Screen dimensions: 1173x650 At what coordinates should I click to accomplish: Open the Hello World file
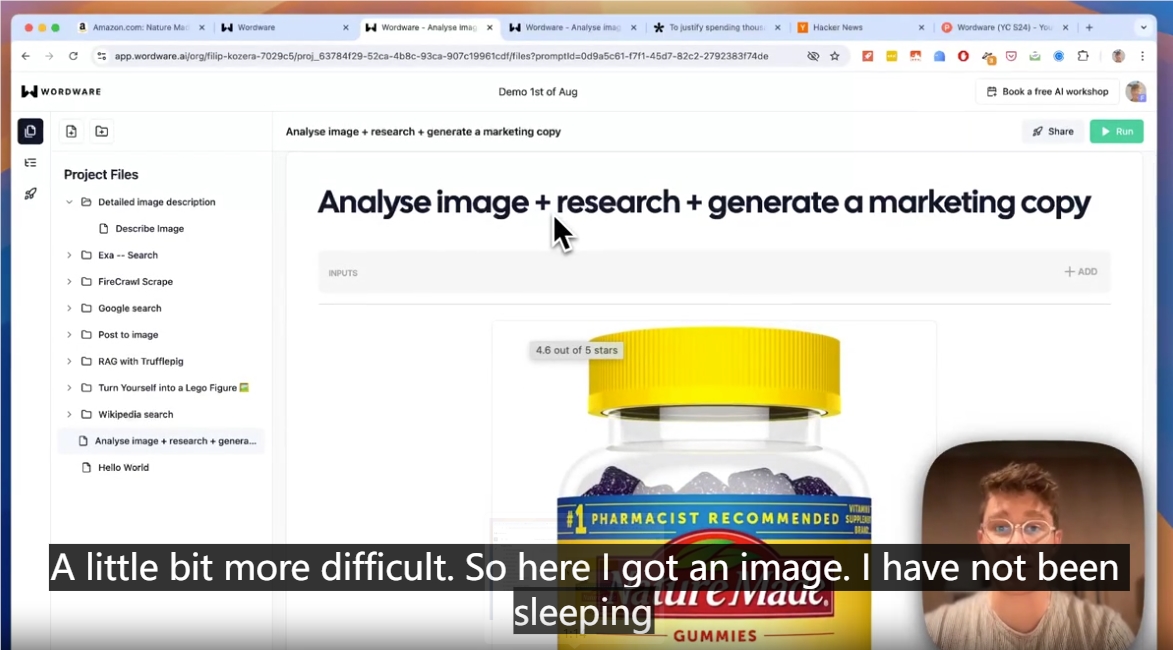[123, 467]
